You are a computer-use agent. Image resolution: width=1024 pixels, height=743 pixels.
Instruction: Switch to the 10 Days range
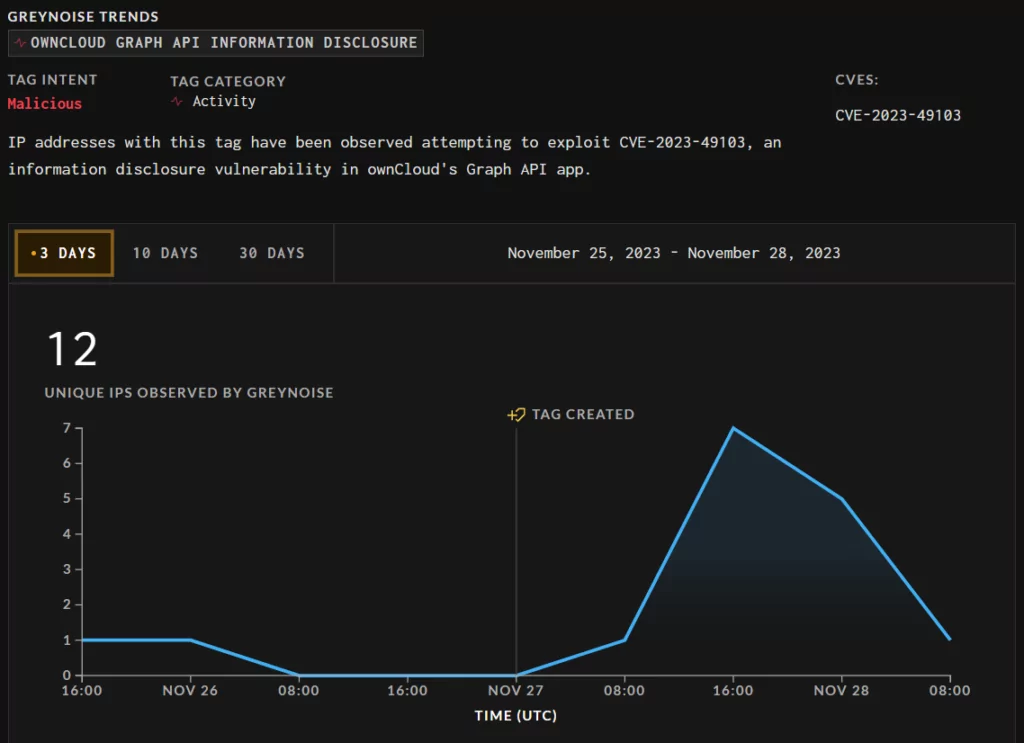(x=165, y=253)
